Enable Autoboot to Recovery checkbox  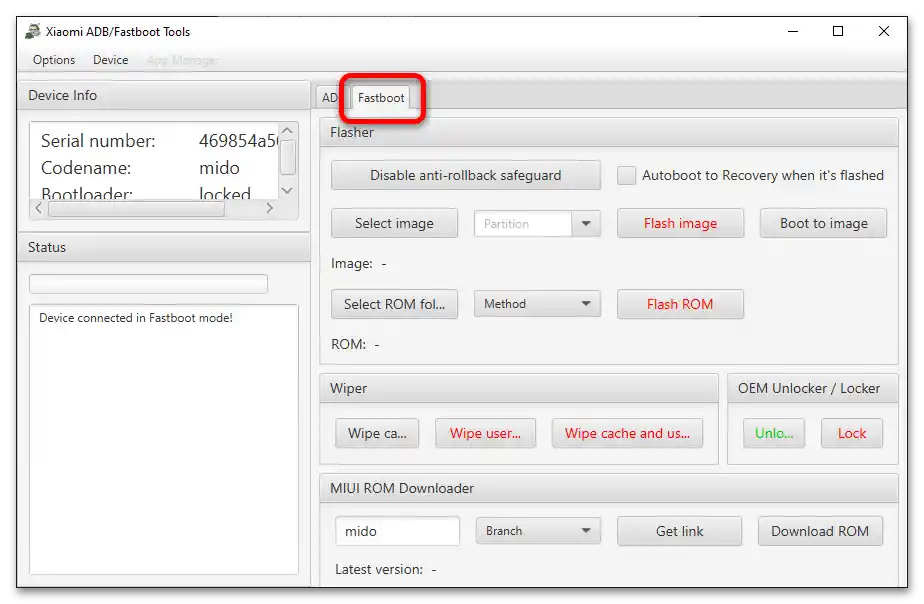[626, 175]
